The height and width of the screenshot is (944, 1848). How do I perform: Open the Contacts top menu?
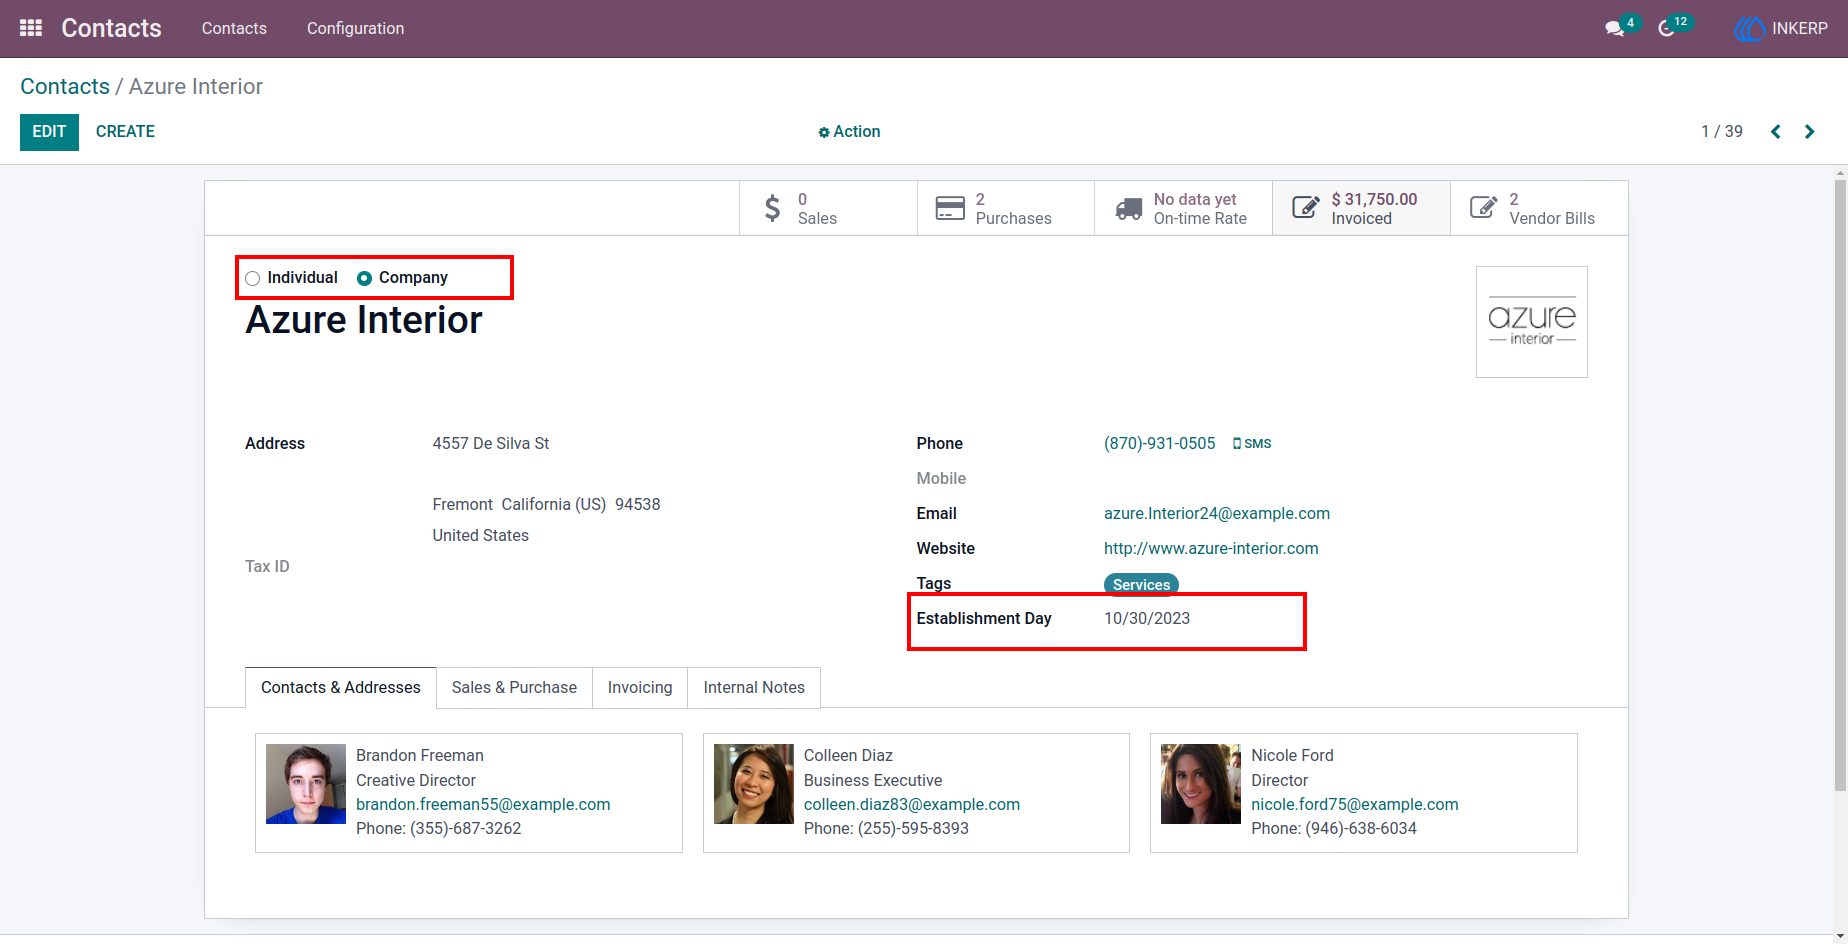tap(234, 28)
